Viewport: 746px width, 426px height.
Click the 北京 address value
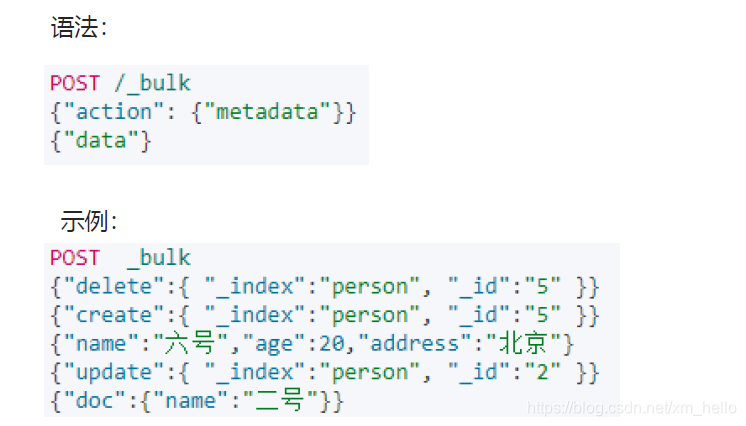pyautogui.click(x=523, y=343)
